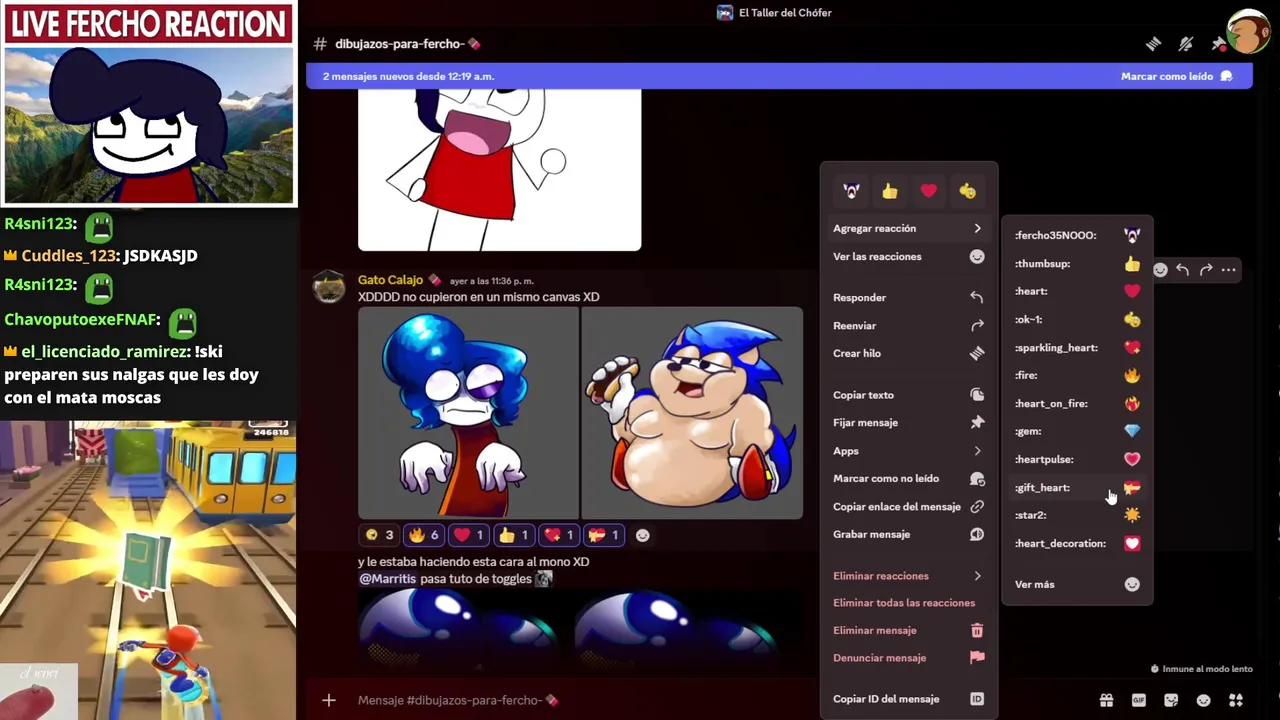Screen dimensions: 1280x720
Task: Toggle the thumbs up reaction chip
Action: coord(514,535)
